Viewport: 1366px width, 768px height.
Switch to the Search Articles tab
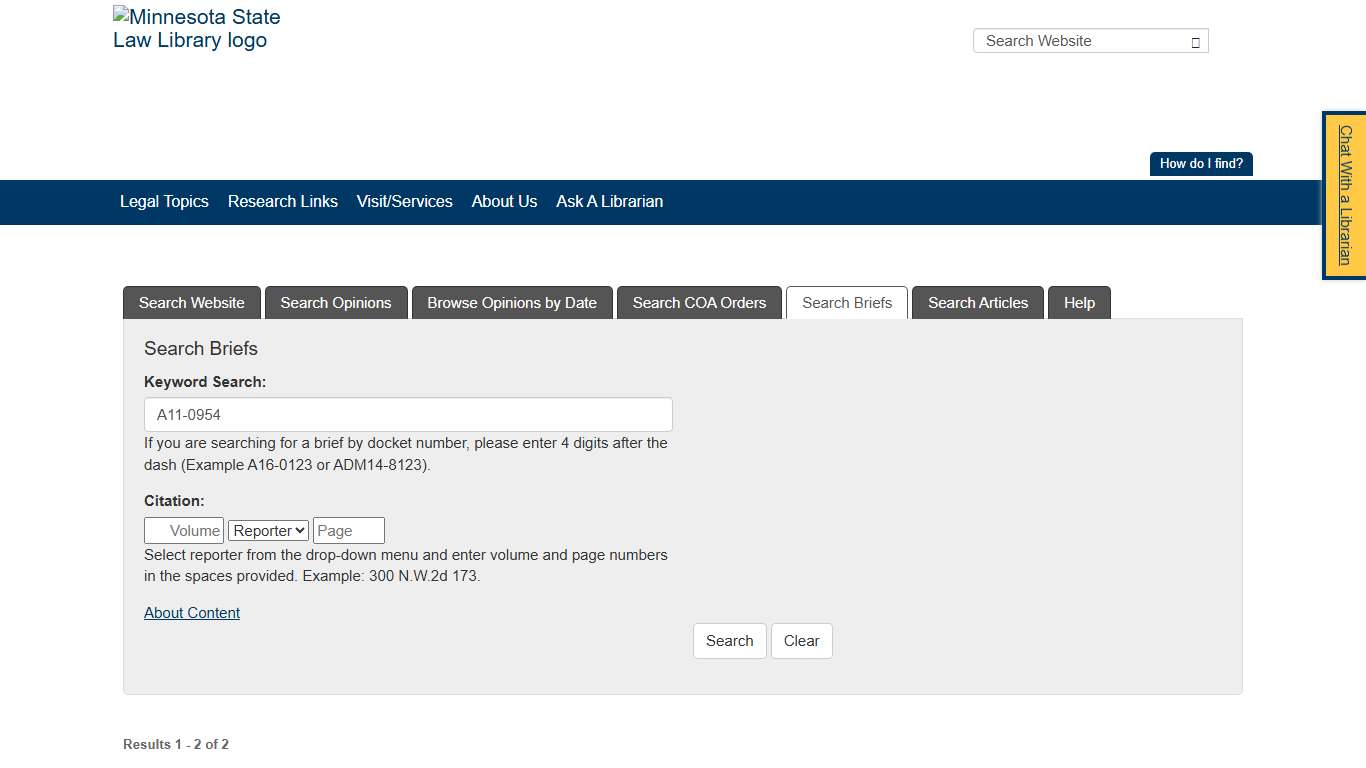[977, 303]
